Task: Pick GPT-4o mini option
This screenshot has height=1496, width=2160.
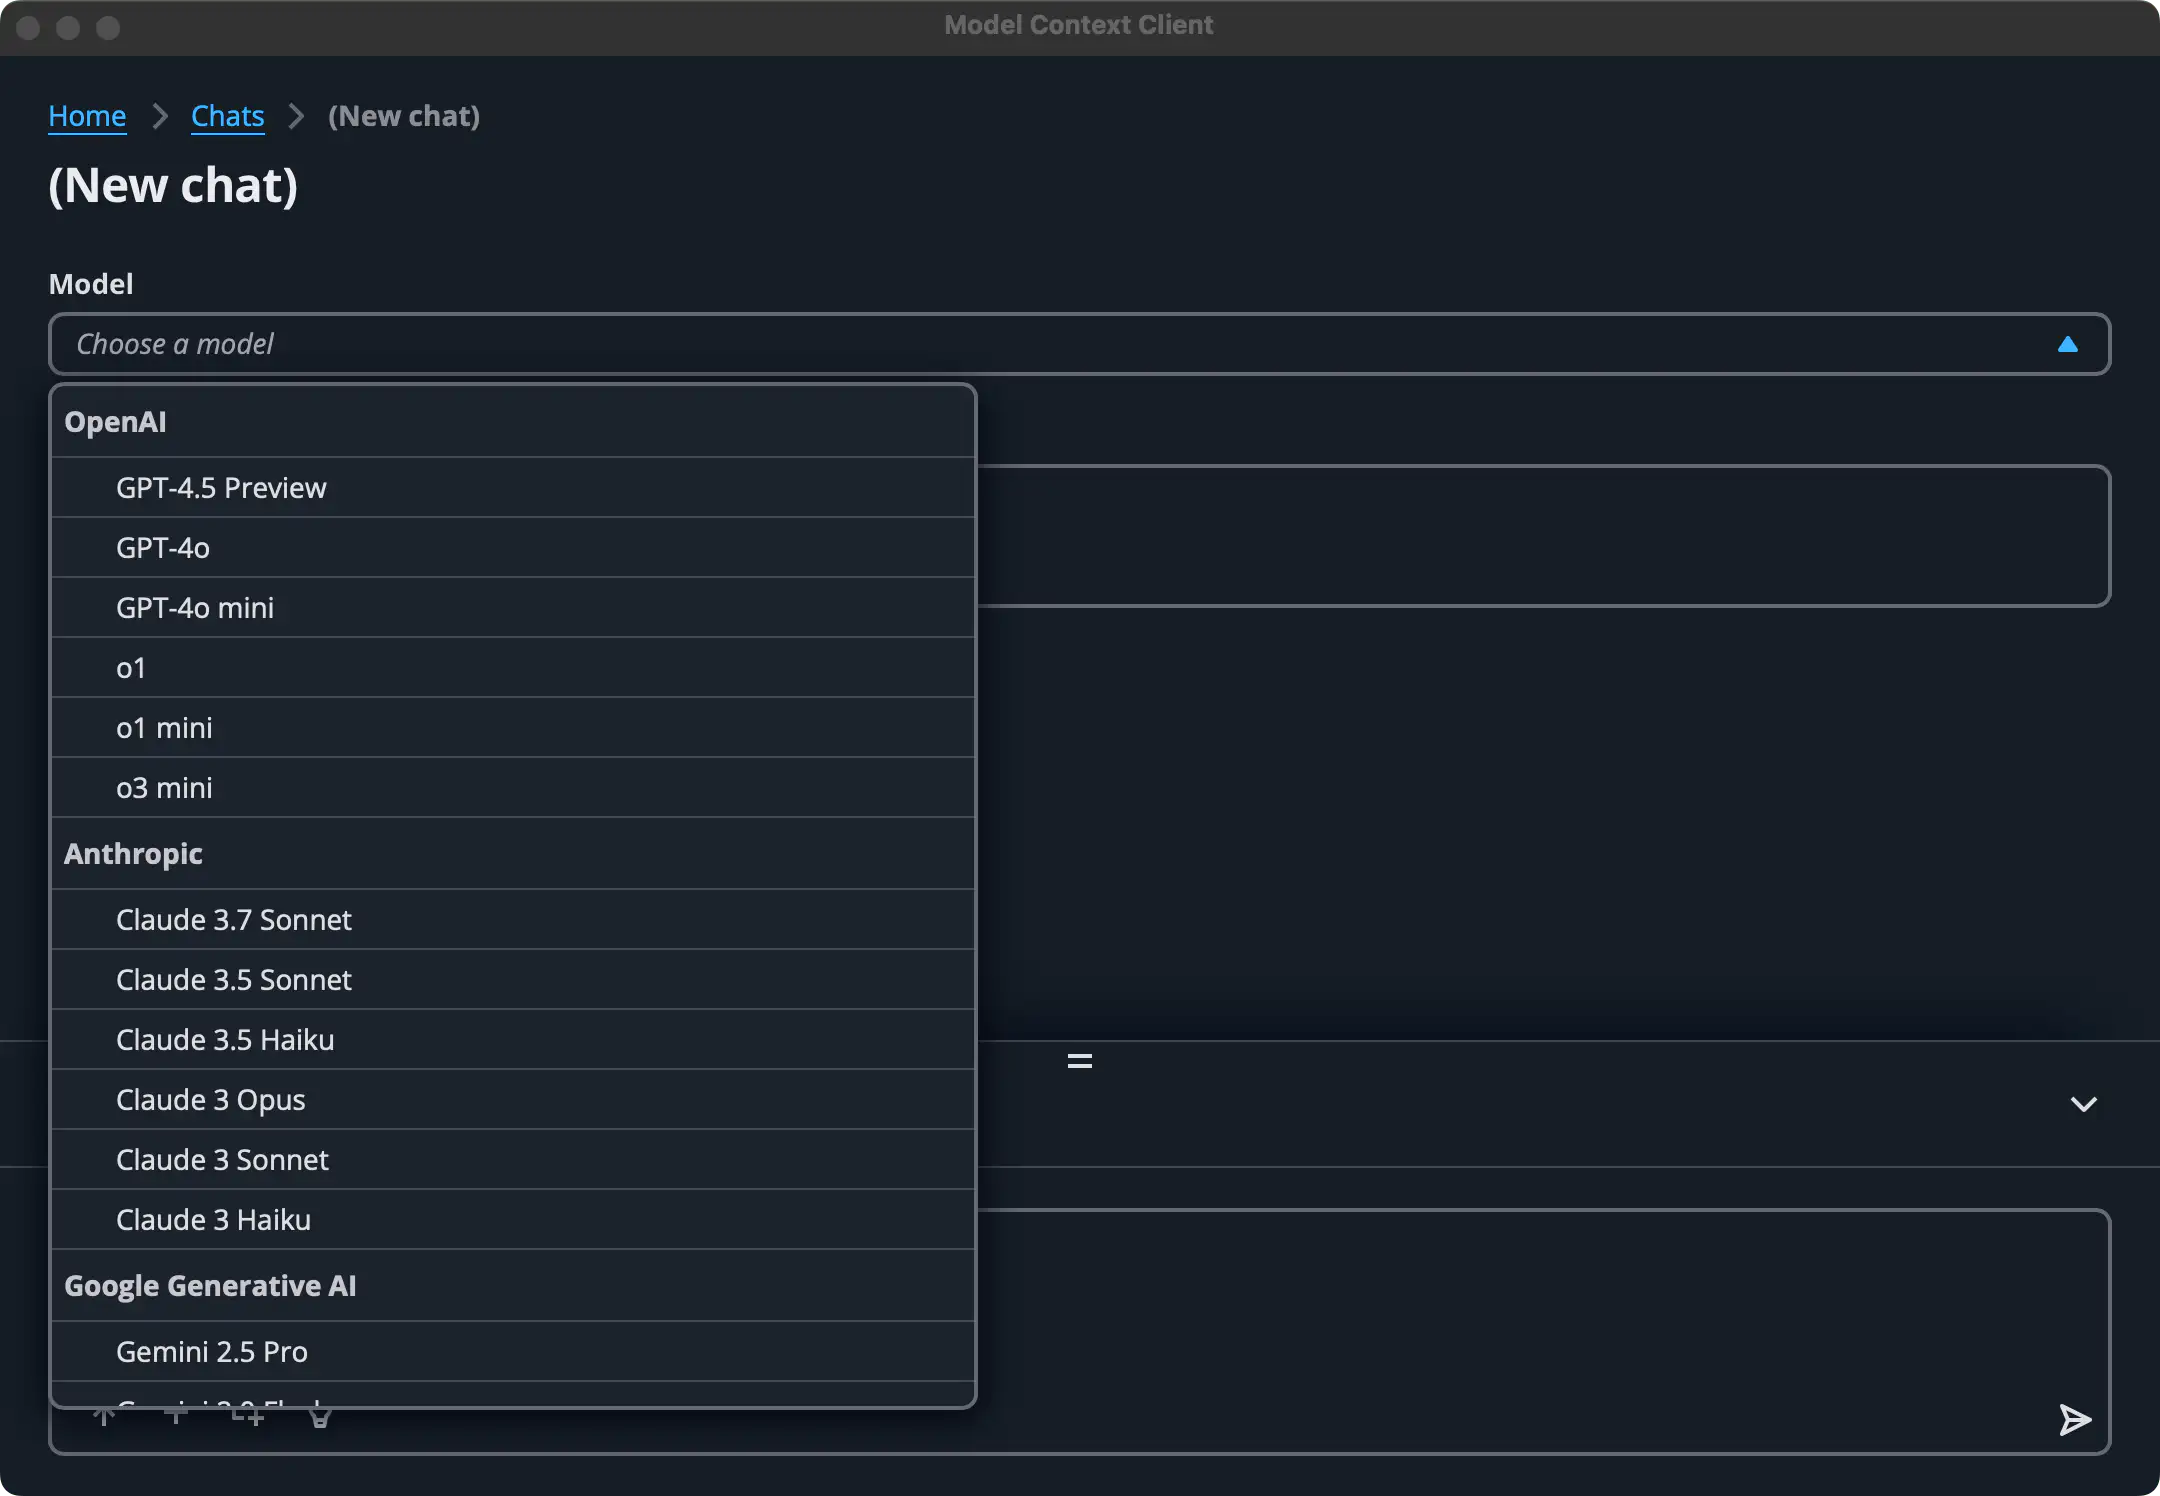Action: pyautogui.click(x=195, y=608)
